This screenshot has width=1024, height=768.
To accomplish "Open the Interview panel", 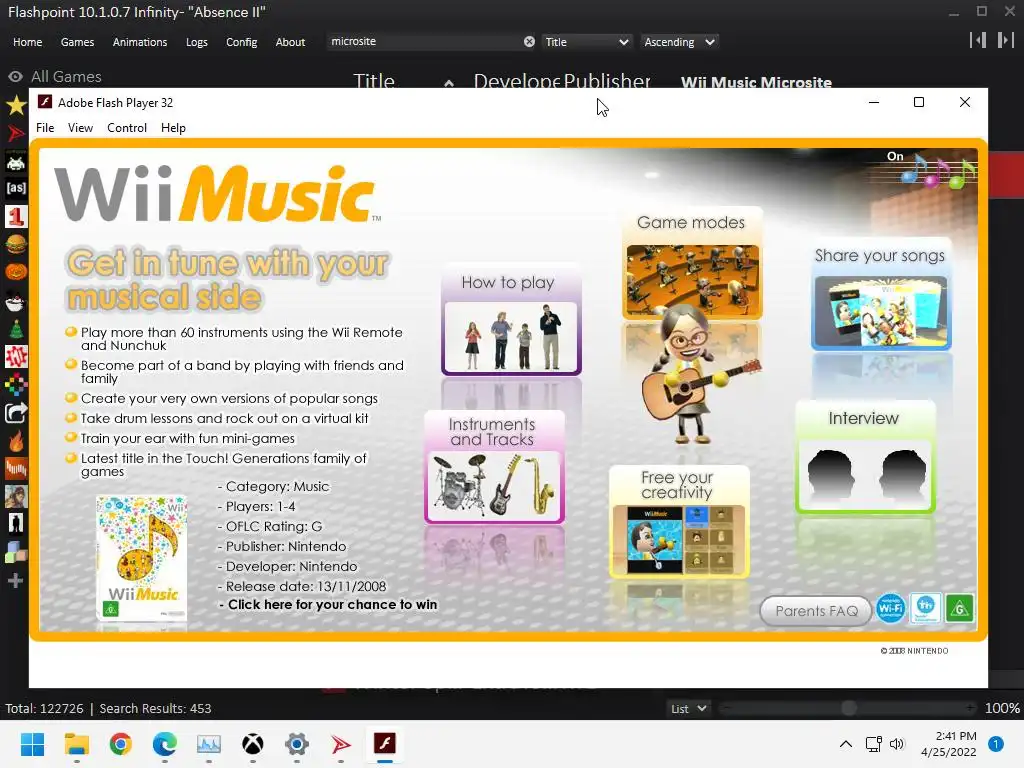I will tap(865, 457).
